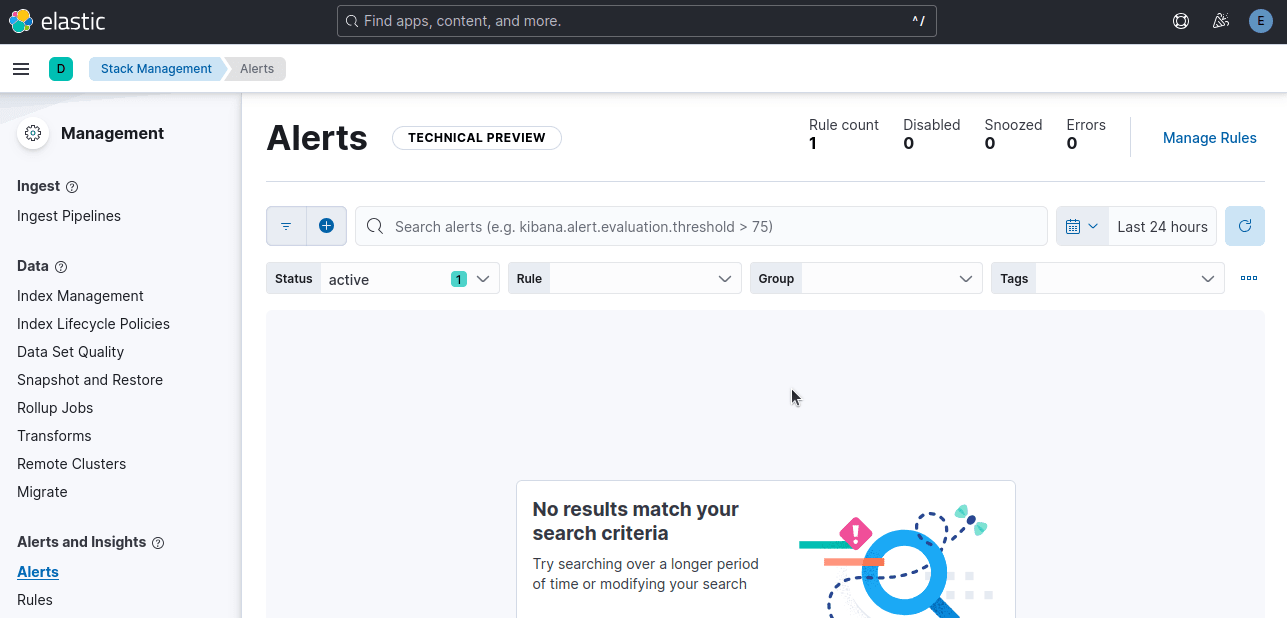Open Migrate page
The height and width of the screenshot is (618, 1287).
point(42,492)
